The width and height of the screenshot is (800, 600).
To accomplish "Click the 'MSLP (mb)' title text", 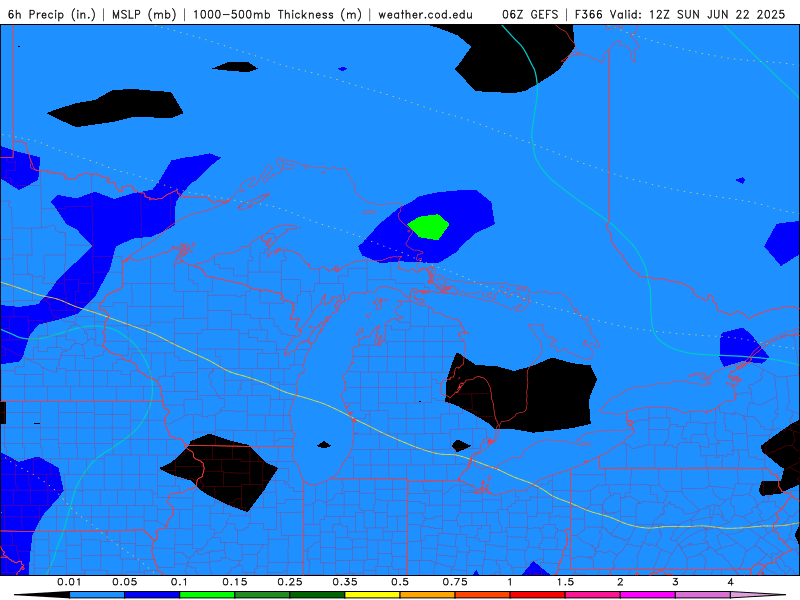I will [x=144, y=14].
